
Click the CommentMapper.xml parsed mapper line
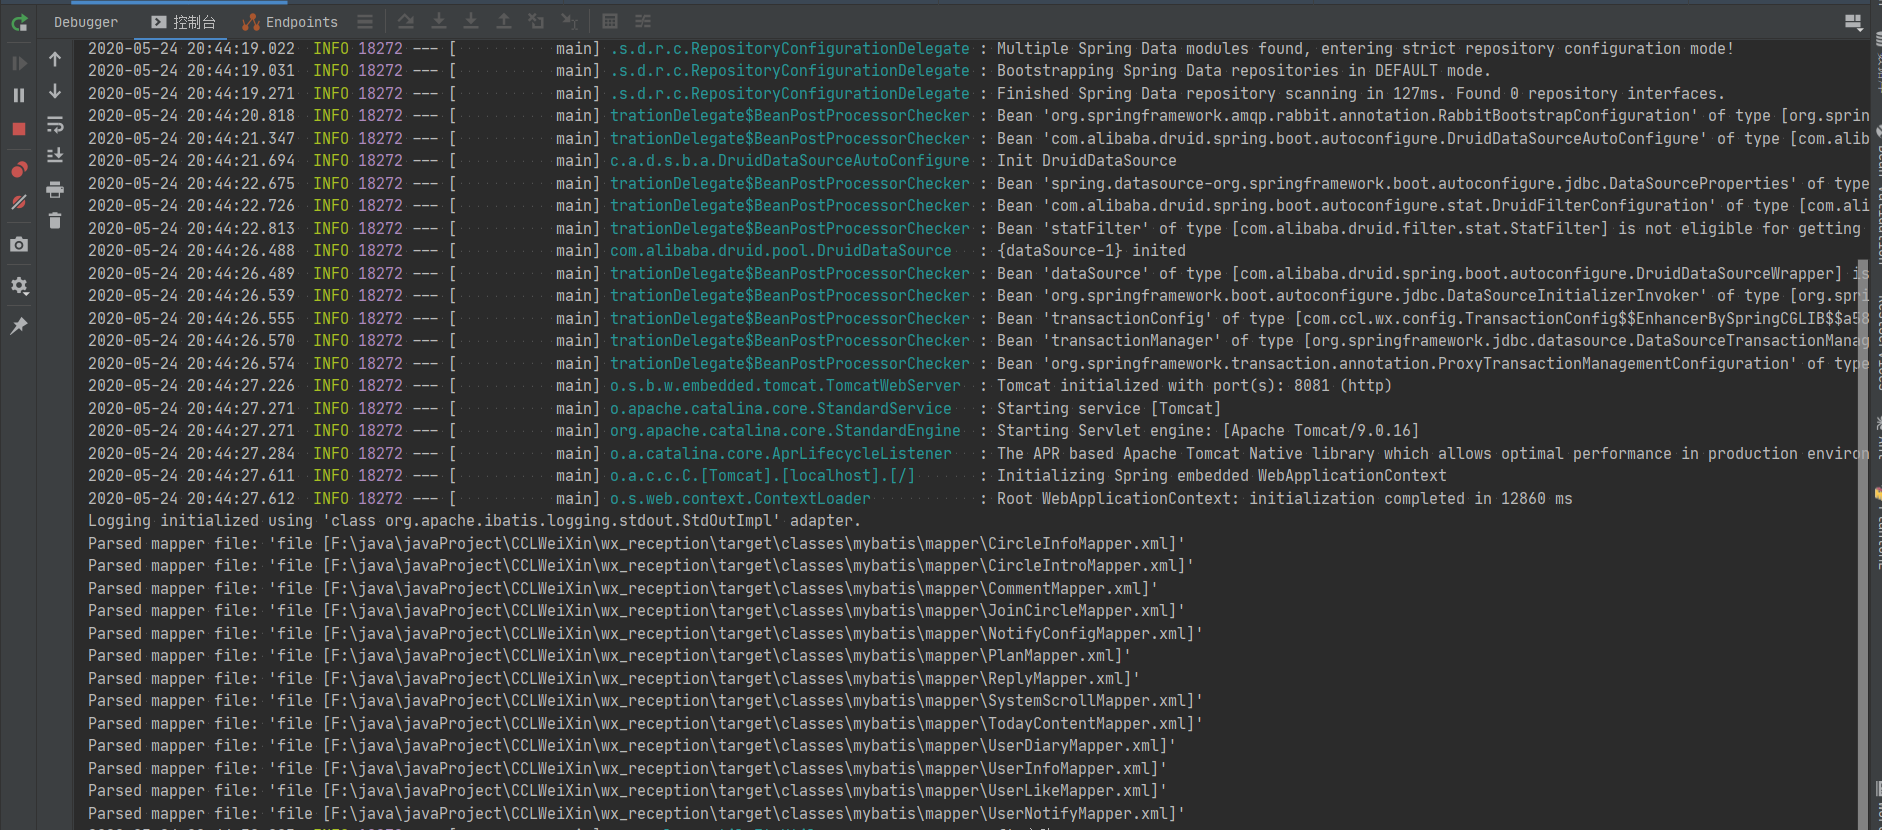pyautogui.click(x=623, y=589)
